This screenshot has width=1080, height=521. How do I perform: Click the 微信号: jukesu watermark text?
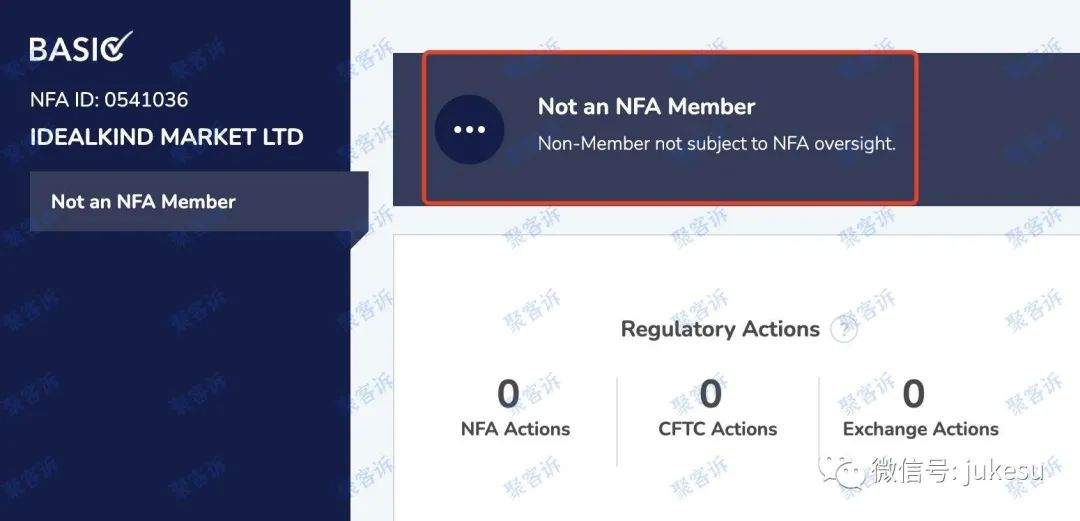pyautogui.click(x=958, y=471)
